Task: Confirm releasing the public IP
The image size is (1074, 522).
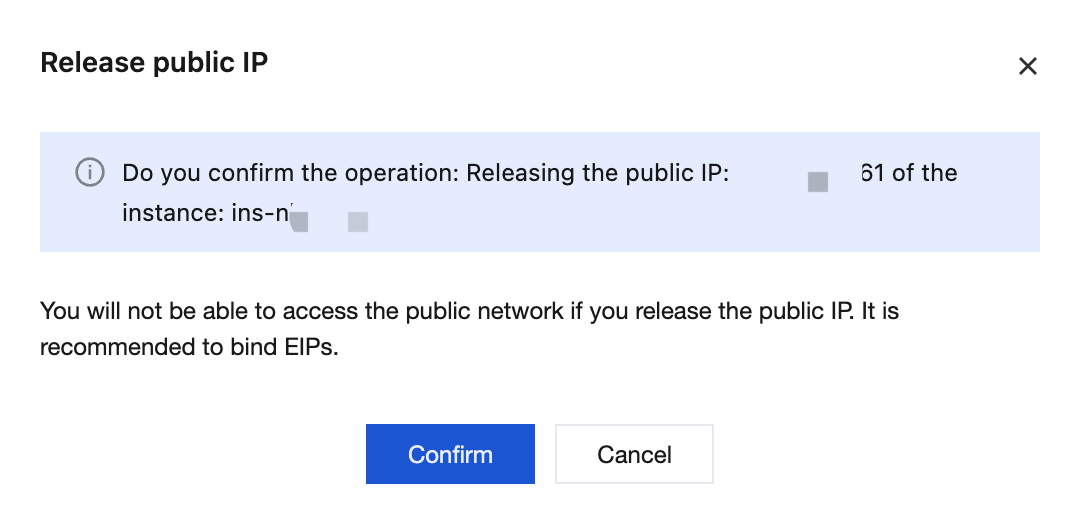Action: pos(450,453)
